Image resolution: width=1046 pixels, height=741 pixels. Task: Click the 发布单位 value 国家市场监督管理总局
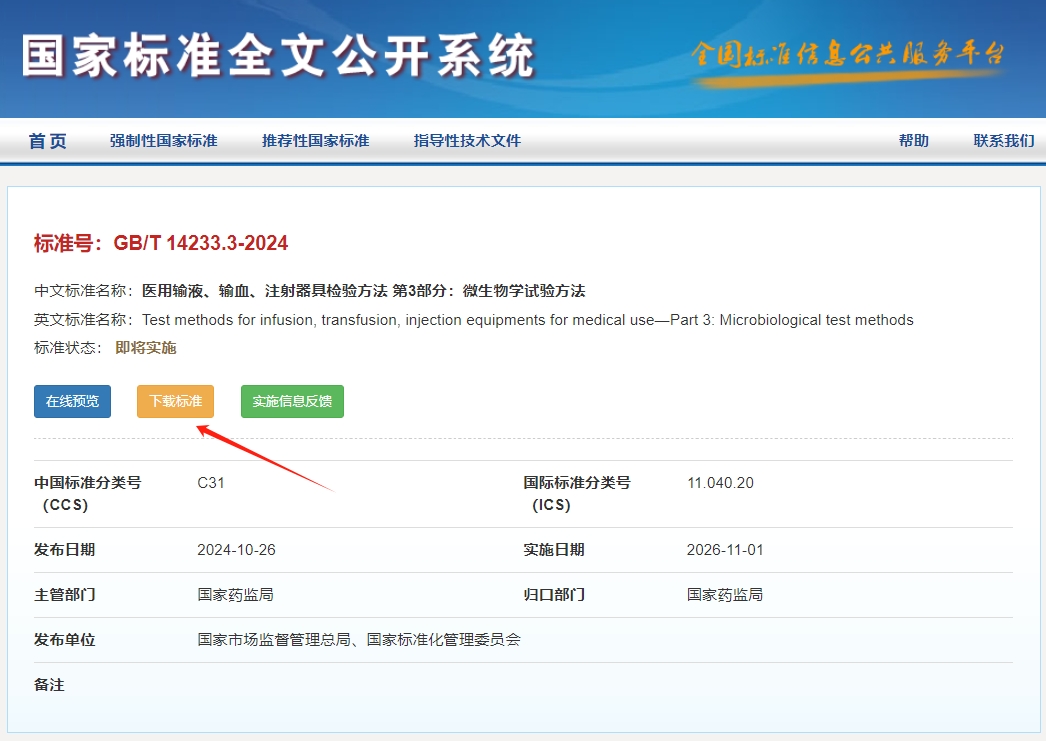274,639
